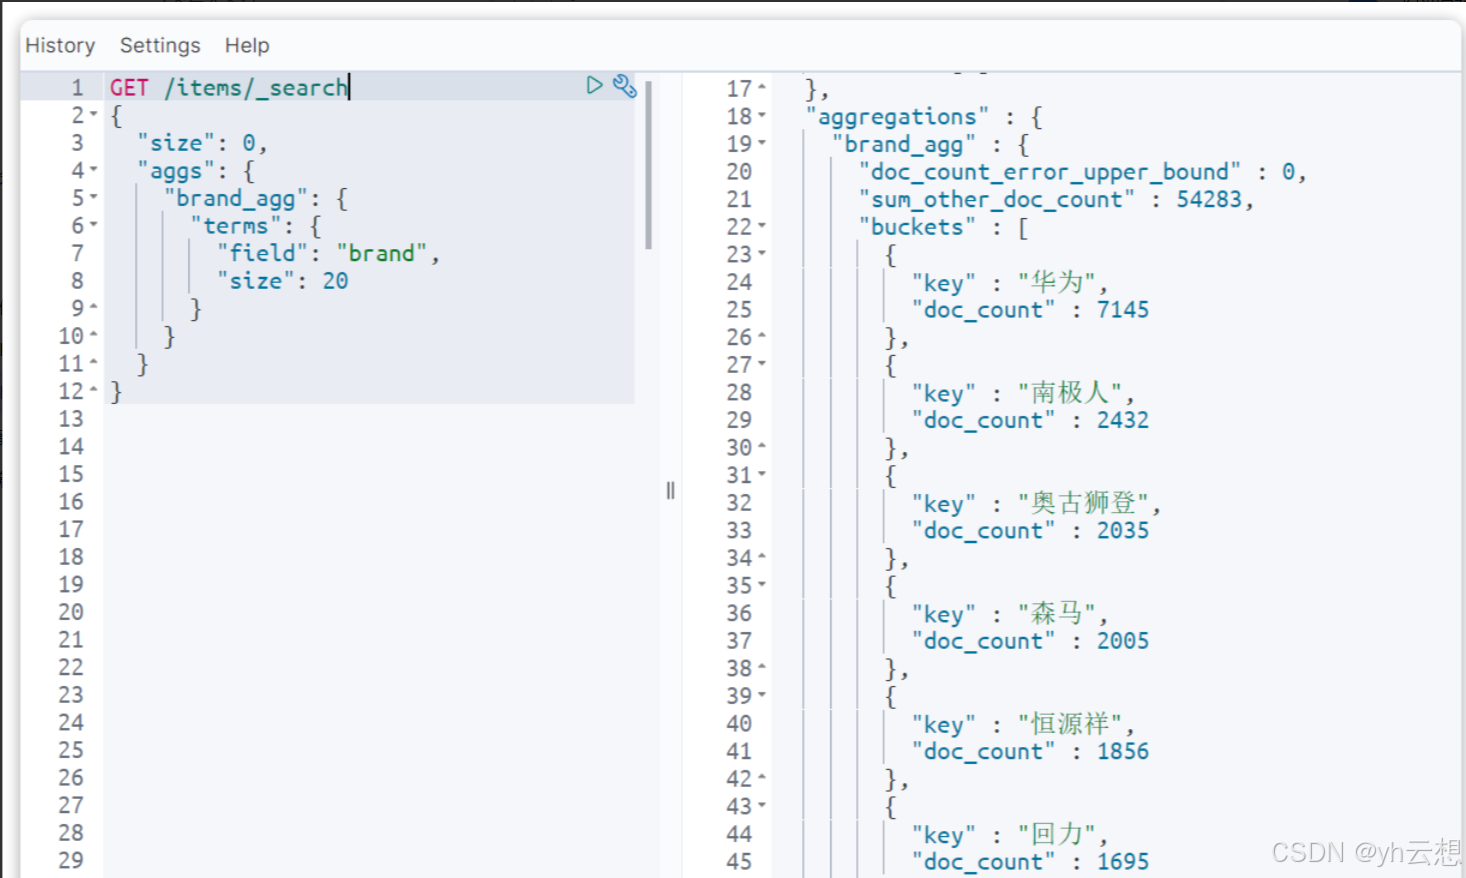Screen dimensions: 1466x878
Task: Collapse the "brand_agg" block at request line 5
Action: pos(94,198)
